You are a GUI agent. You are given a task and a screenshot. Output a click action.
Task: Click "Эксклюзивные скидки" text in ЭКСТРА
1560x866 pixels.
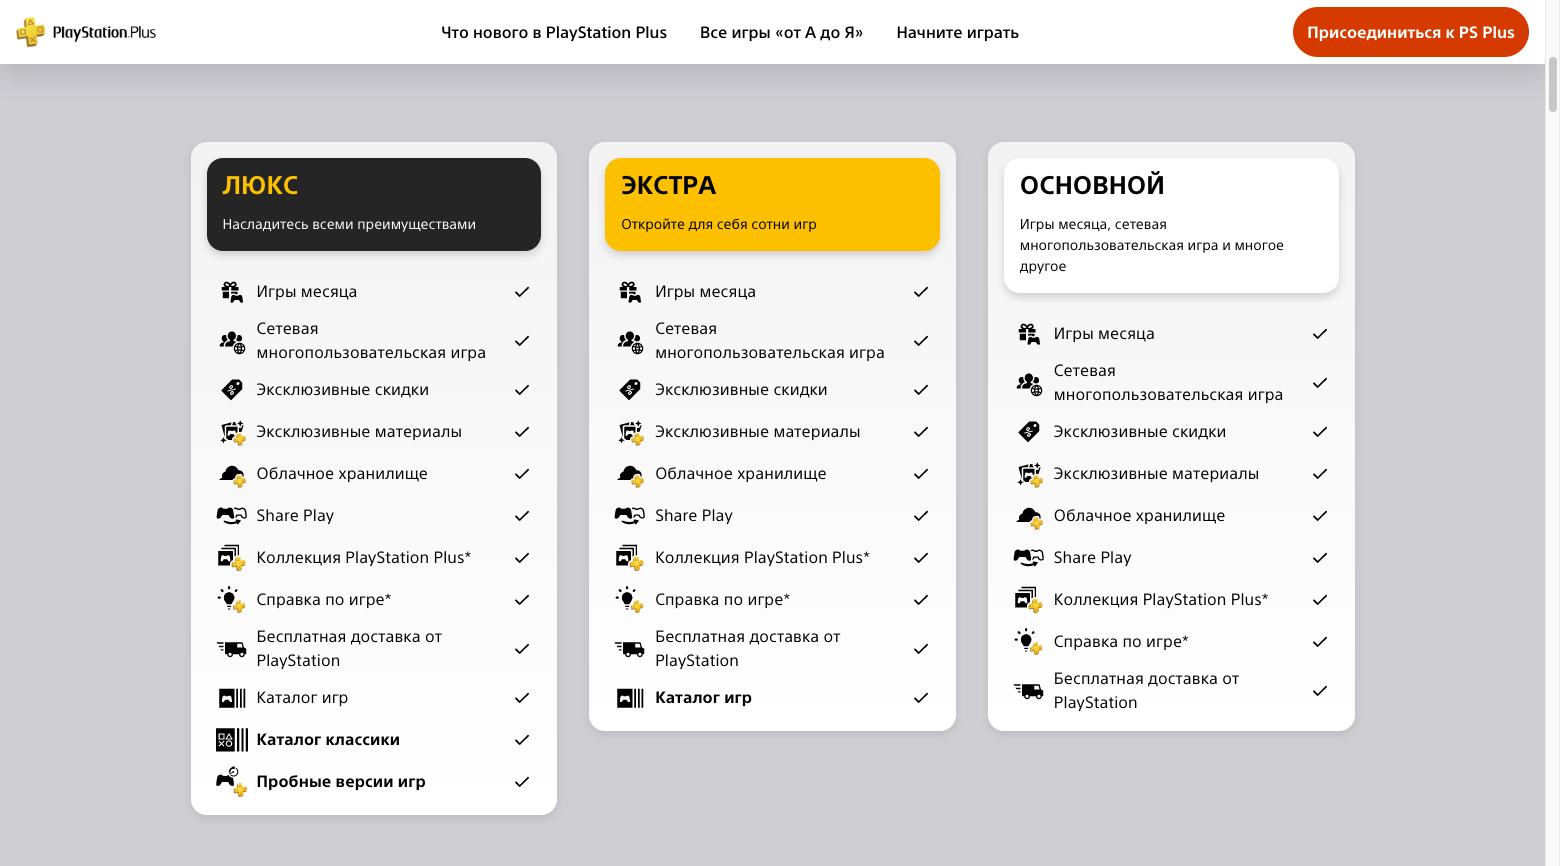[741, 390]
